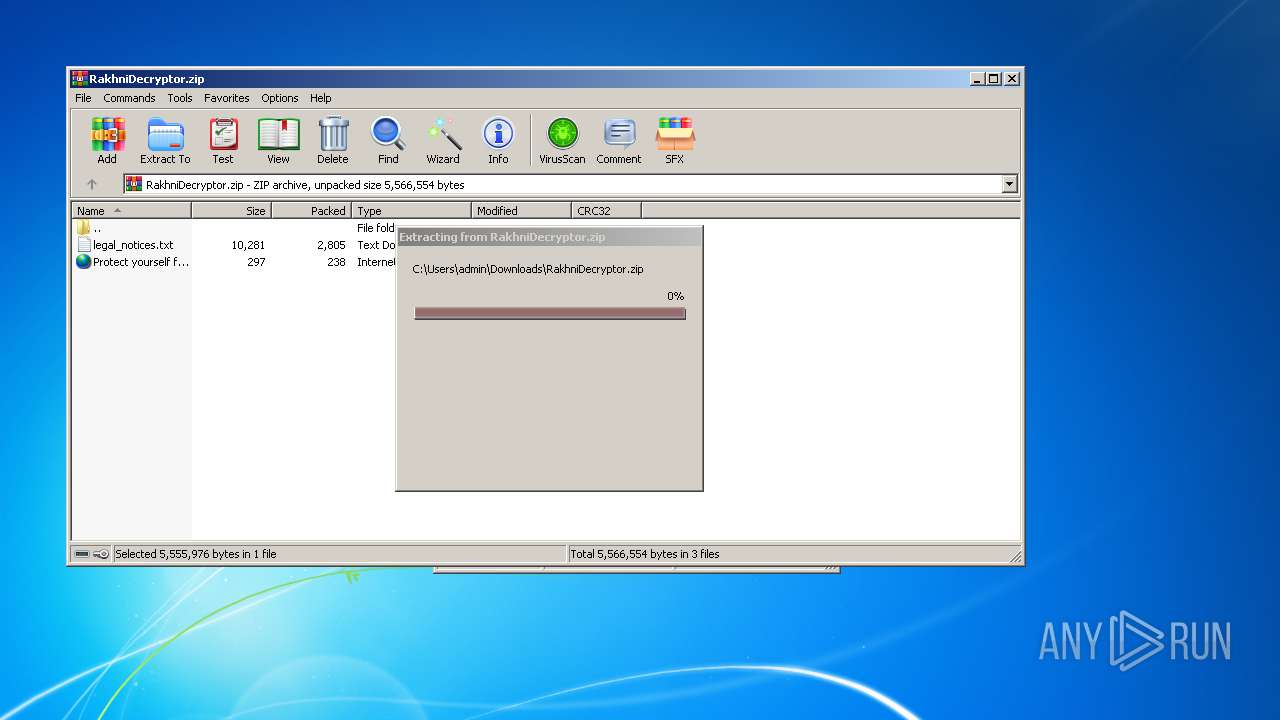The image size is (1280, 720).
Task: Sort files by CRC32 column
Action: (x=606, y=210)
